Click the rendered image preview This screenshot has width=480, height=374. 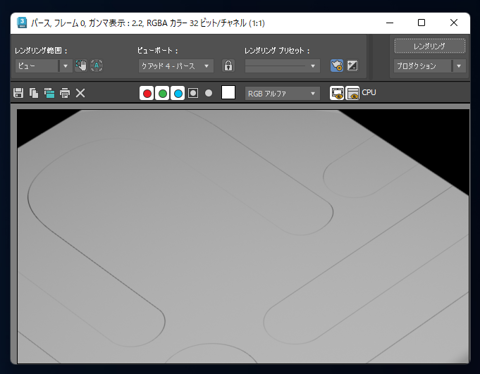pyautogui.click(x=243, y=236)
